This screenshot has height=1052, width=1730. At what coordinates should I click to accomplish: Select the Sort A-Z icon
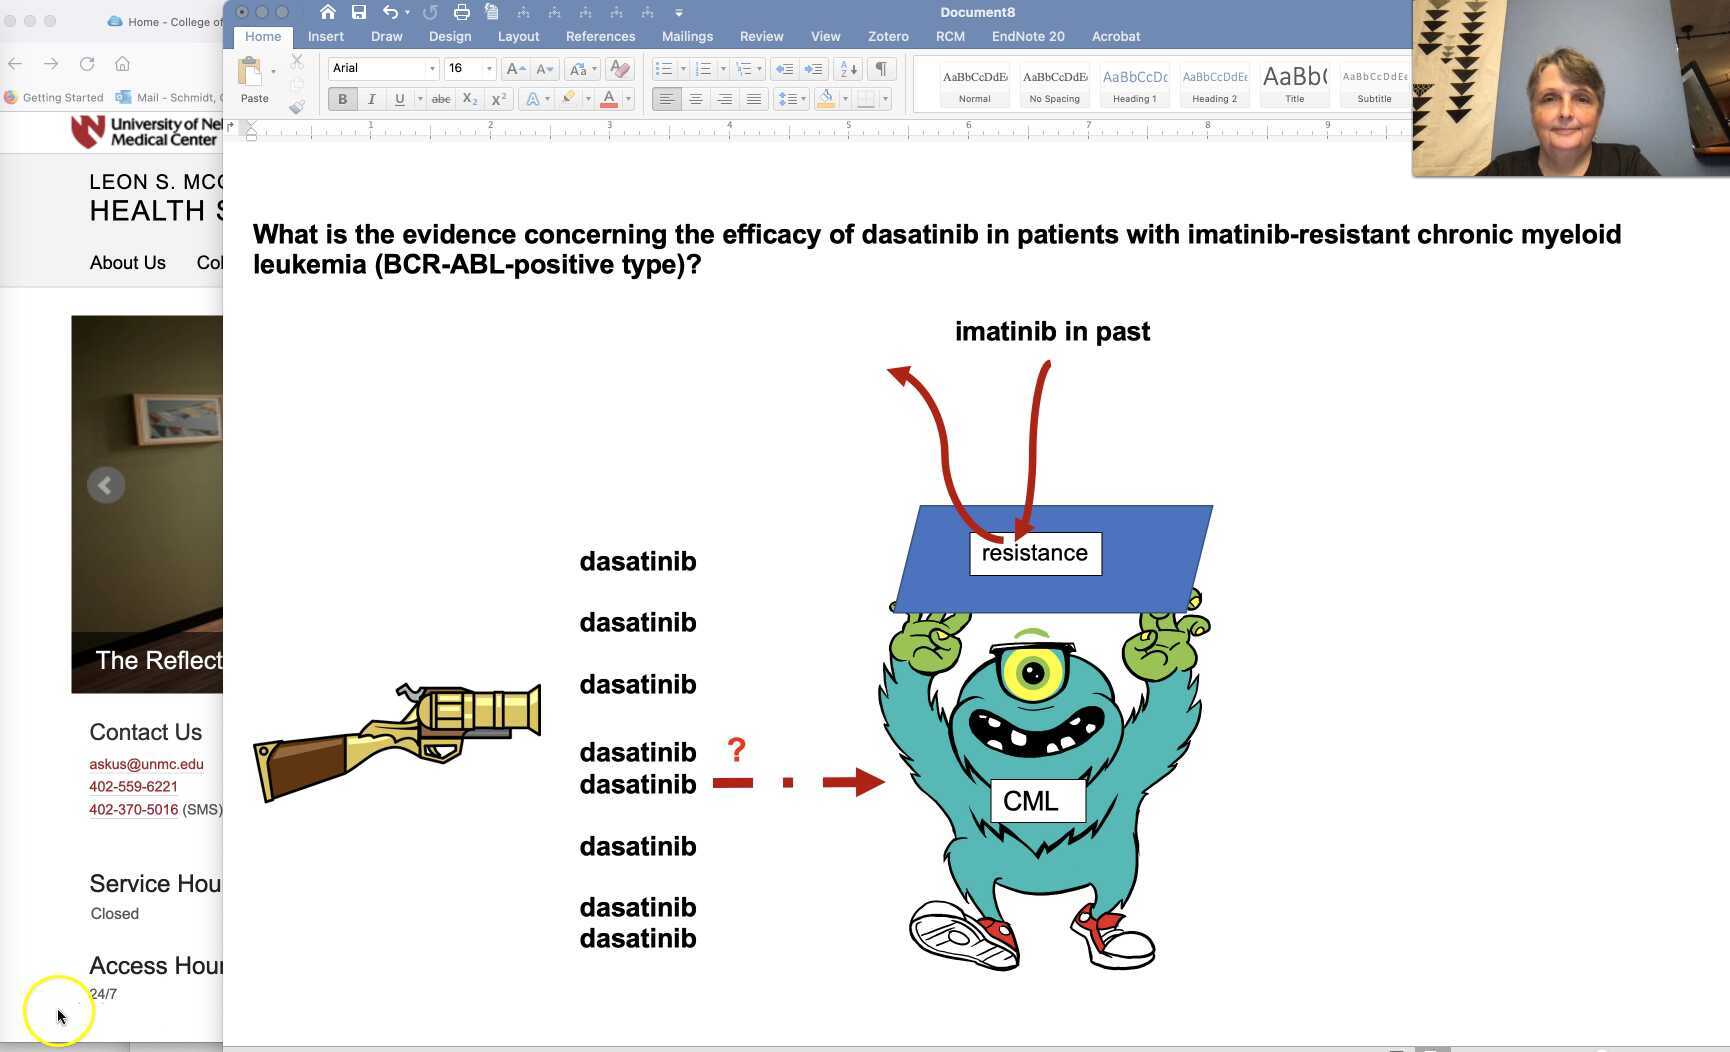[848, 69]
